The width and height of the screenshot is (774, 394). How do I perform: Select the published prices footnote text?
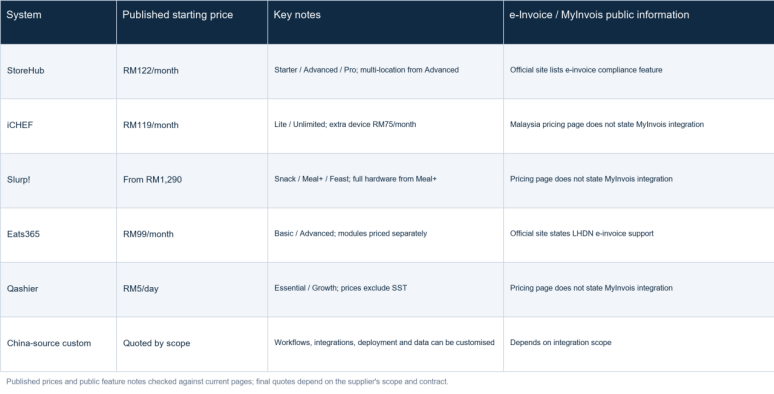227,382
